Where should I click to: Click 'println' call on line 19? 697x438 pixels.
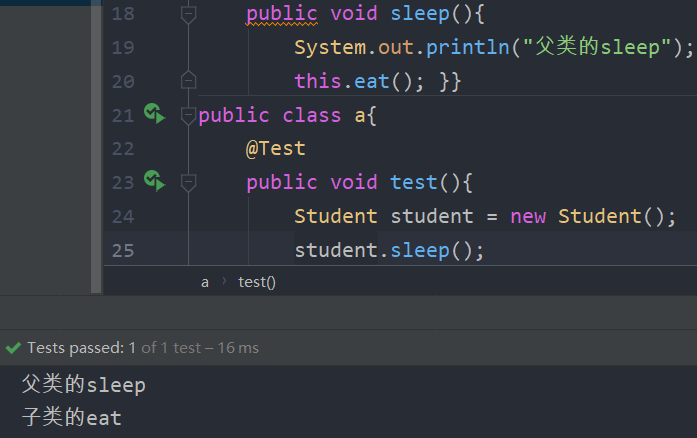467,48
